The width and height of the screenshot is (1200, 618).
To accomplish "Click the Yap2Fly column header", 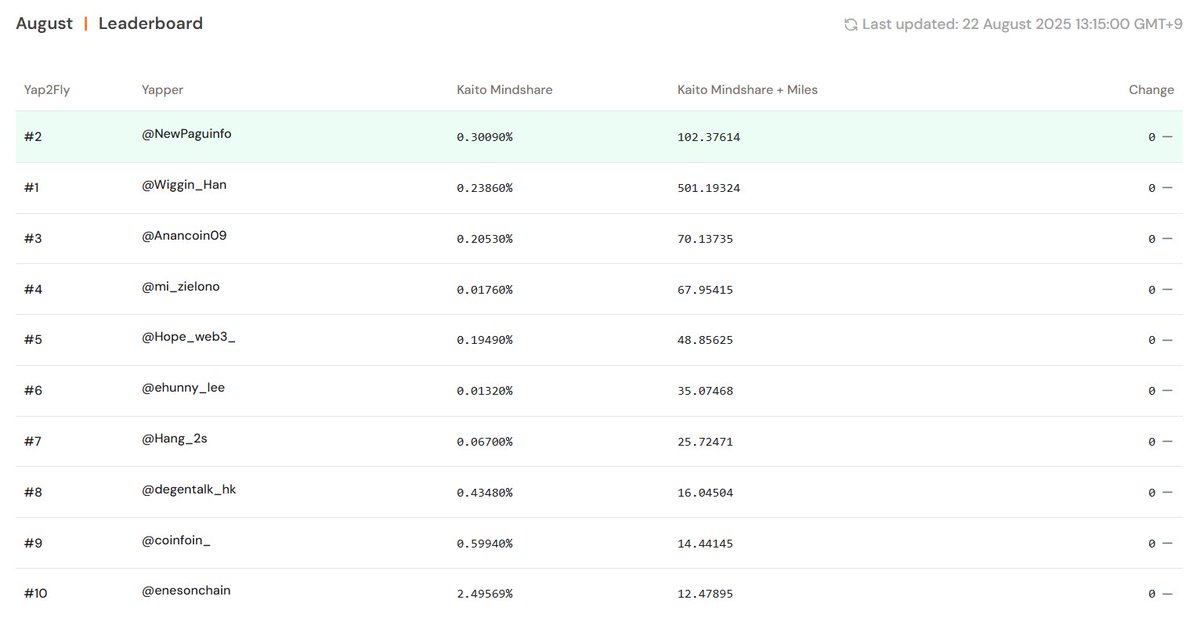I will (x=47, y=90).
